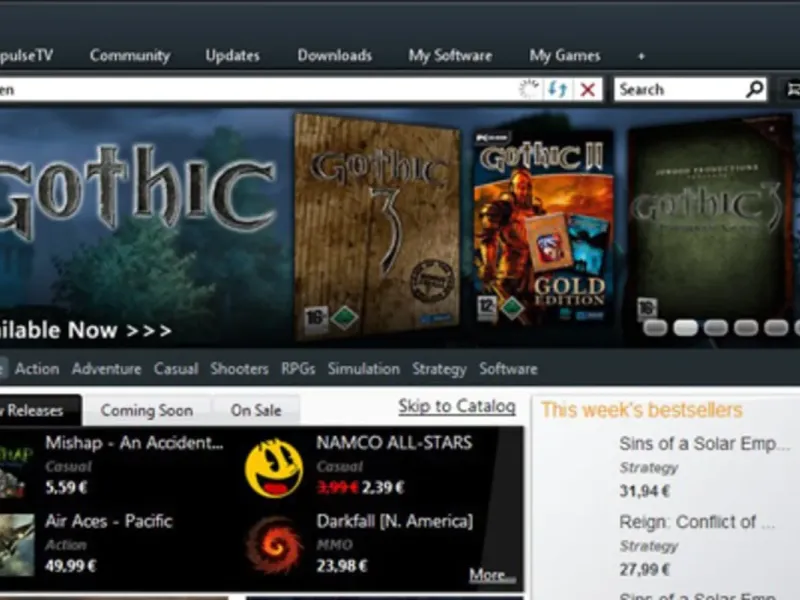This screenshot has height=600, width=800.
Task: Browse the Strategy category in genre bar
Action: [439, 369]
